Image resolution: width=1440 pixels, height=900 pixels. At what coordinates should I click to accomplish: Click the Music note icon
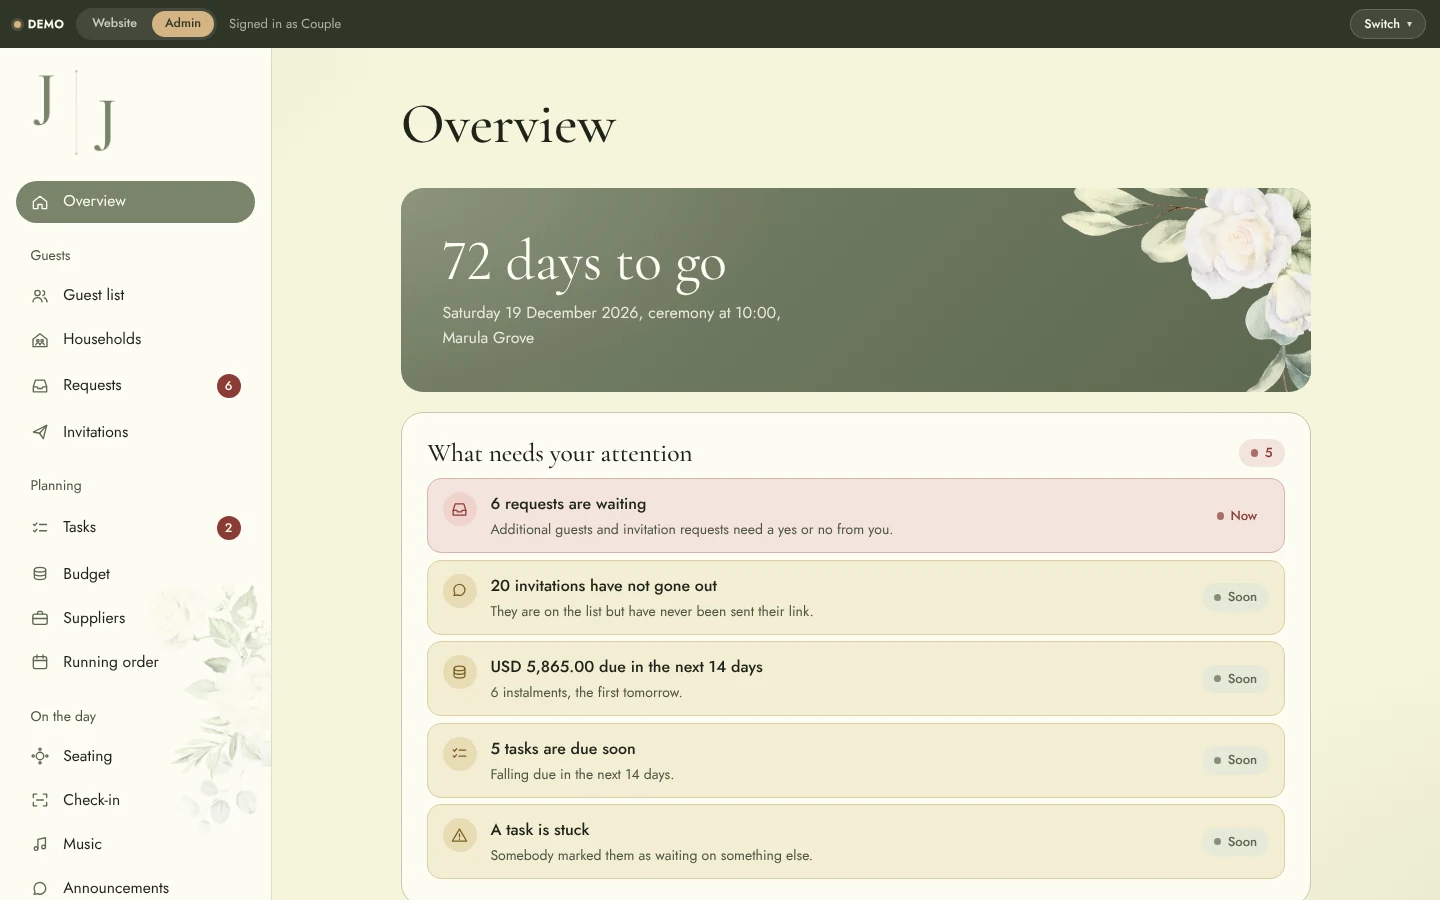point(40,844)
